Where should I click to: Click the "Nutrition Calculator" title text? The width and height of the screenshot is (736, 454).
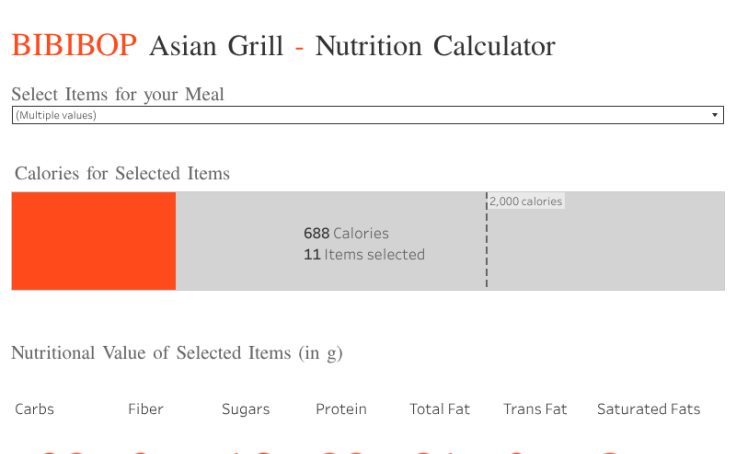435,46
